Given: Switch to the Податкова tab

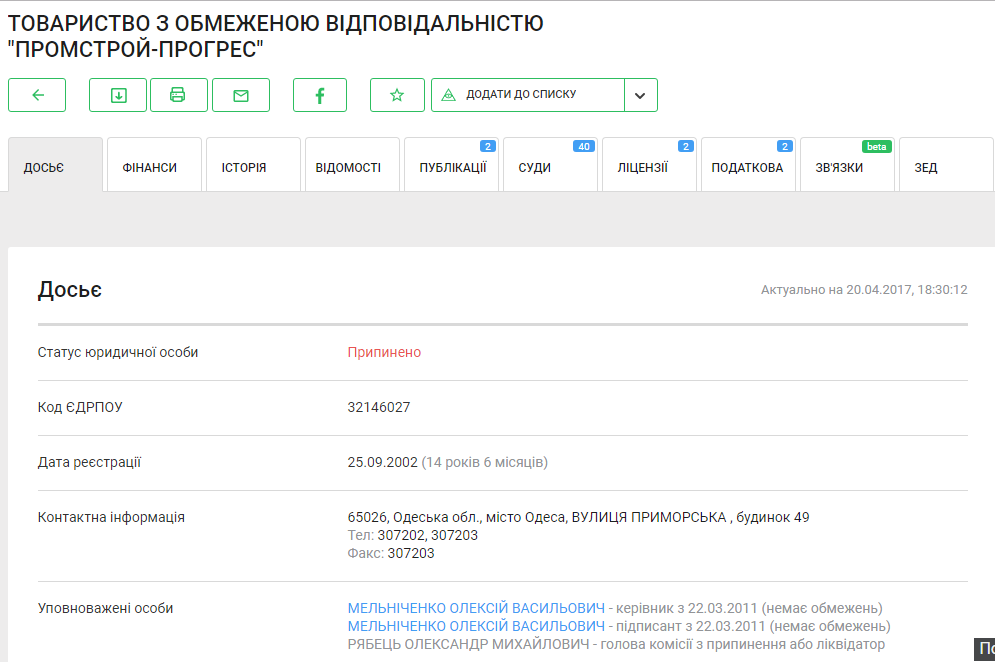Looking at the screenshot, I should (748, 166).
